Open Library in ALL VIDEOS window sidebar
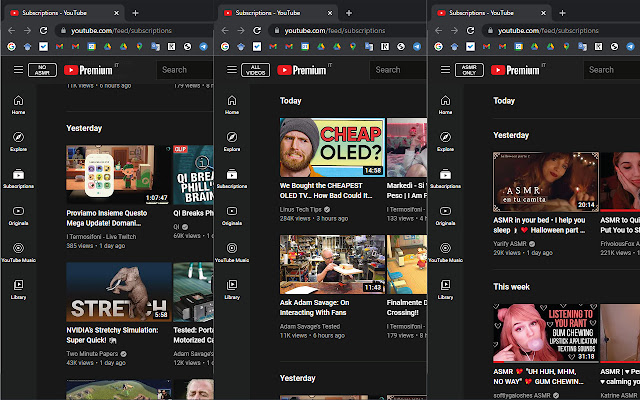The height and width of the screenshot is (400, 640). coord(232,289)
